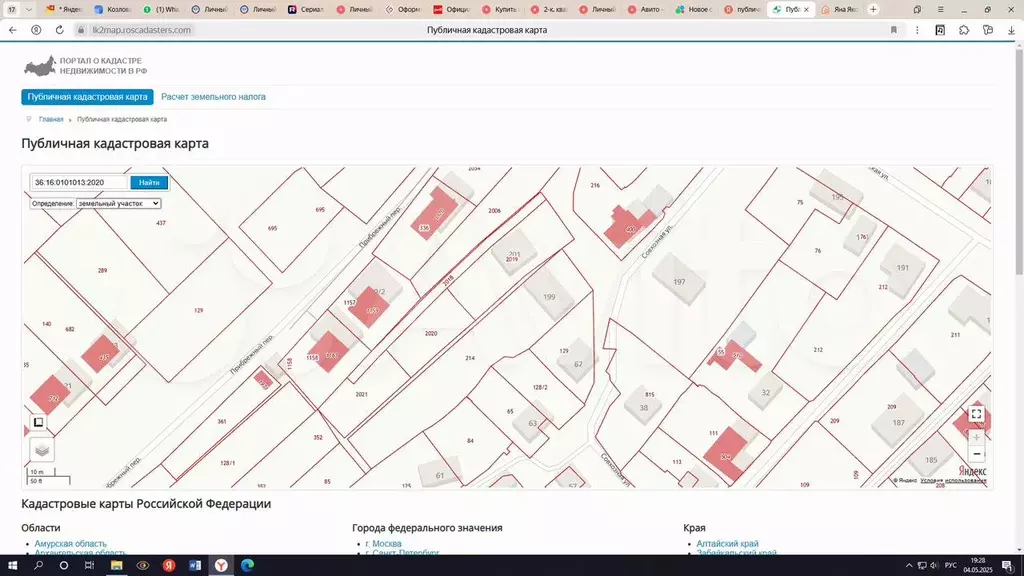
Task: Click the Yandex home icon beside back arrow
Action: point(36,30)
